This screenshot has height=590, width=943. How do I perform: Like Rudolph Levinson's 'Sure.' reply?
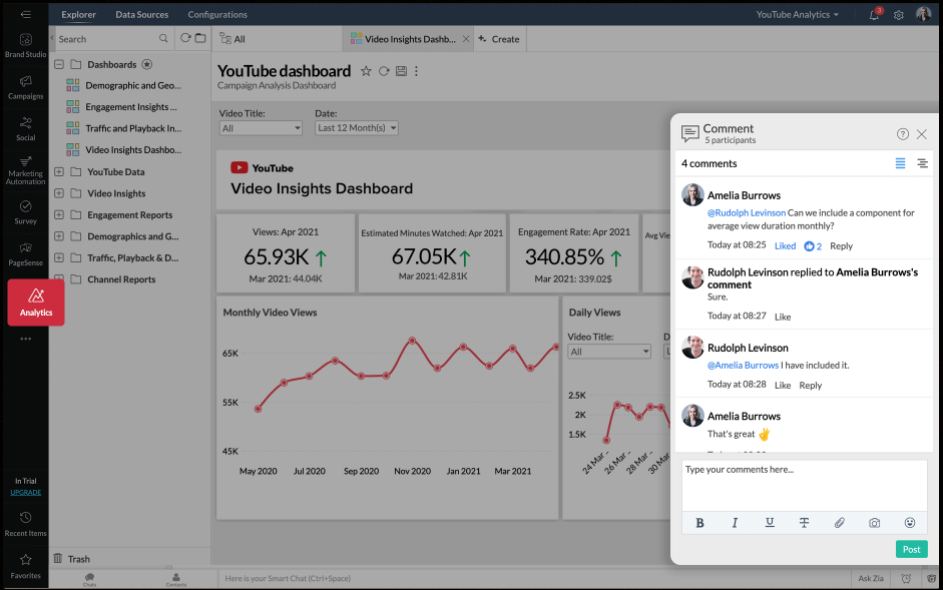point(782,316)
